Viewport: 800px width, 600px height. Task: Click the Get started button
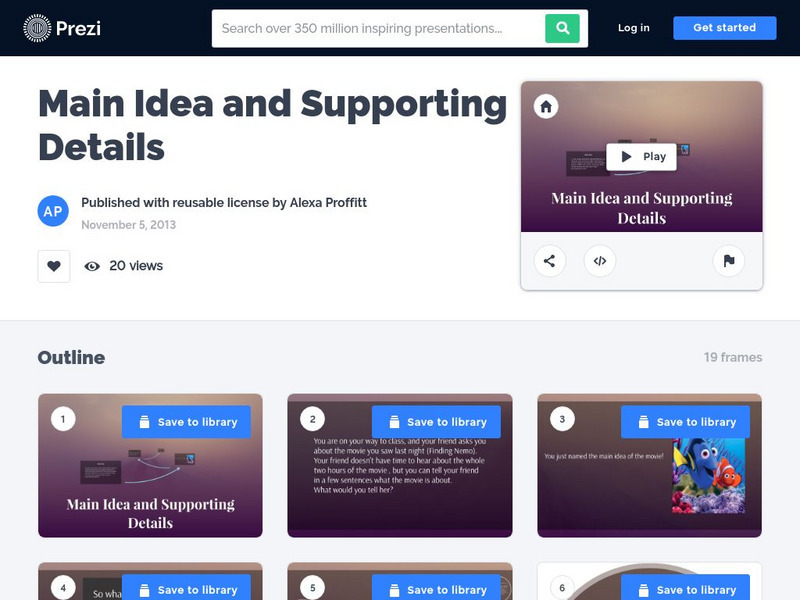pos(724,28)
